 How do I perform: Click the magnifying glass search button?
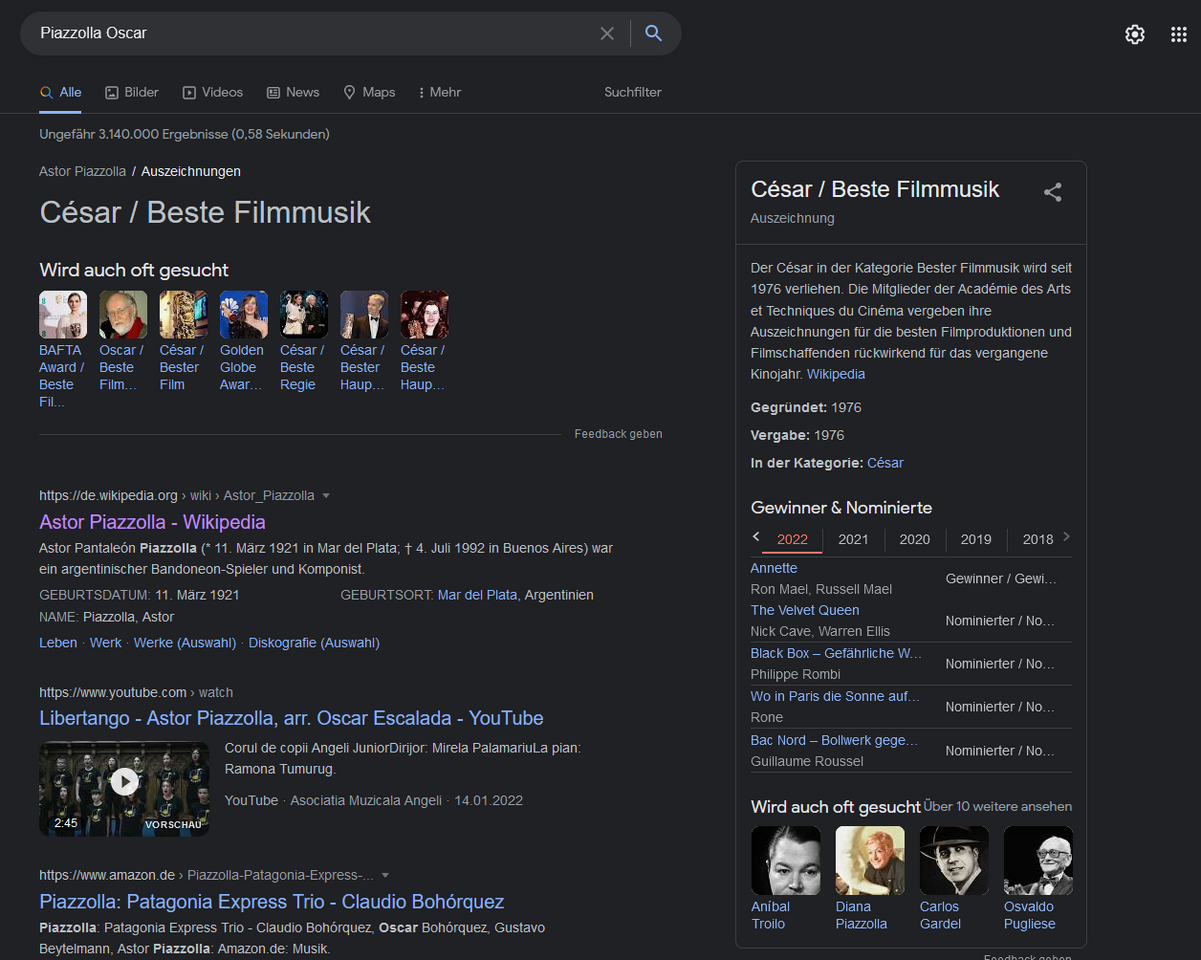click(653, 33)
